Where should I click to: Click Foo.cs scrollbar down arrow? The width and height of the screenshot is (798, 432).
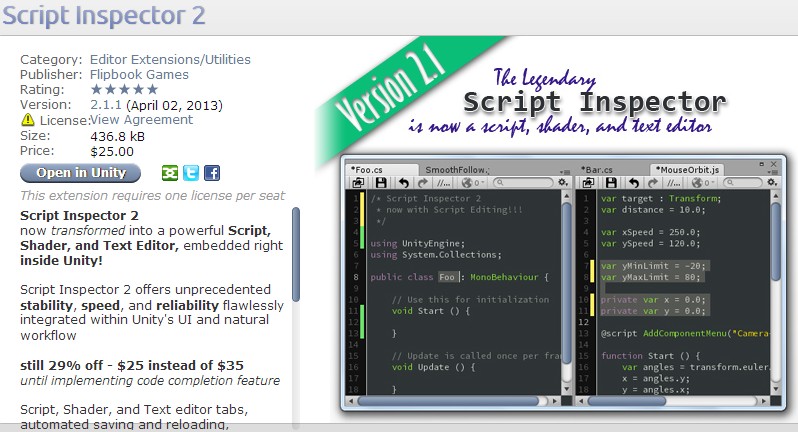[566, 389]
